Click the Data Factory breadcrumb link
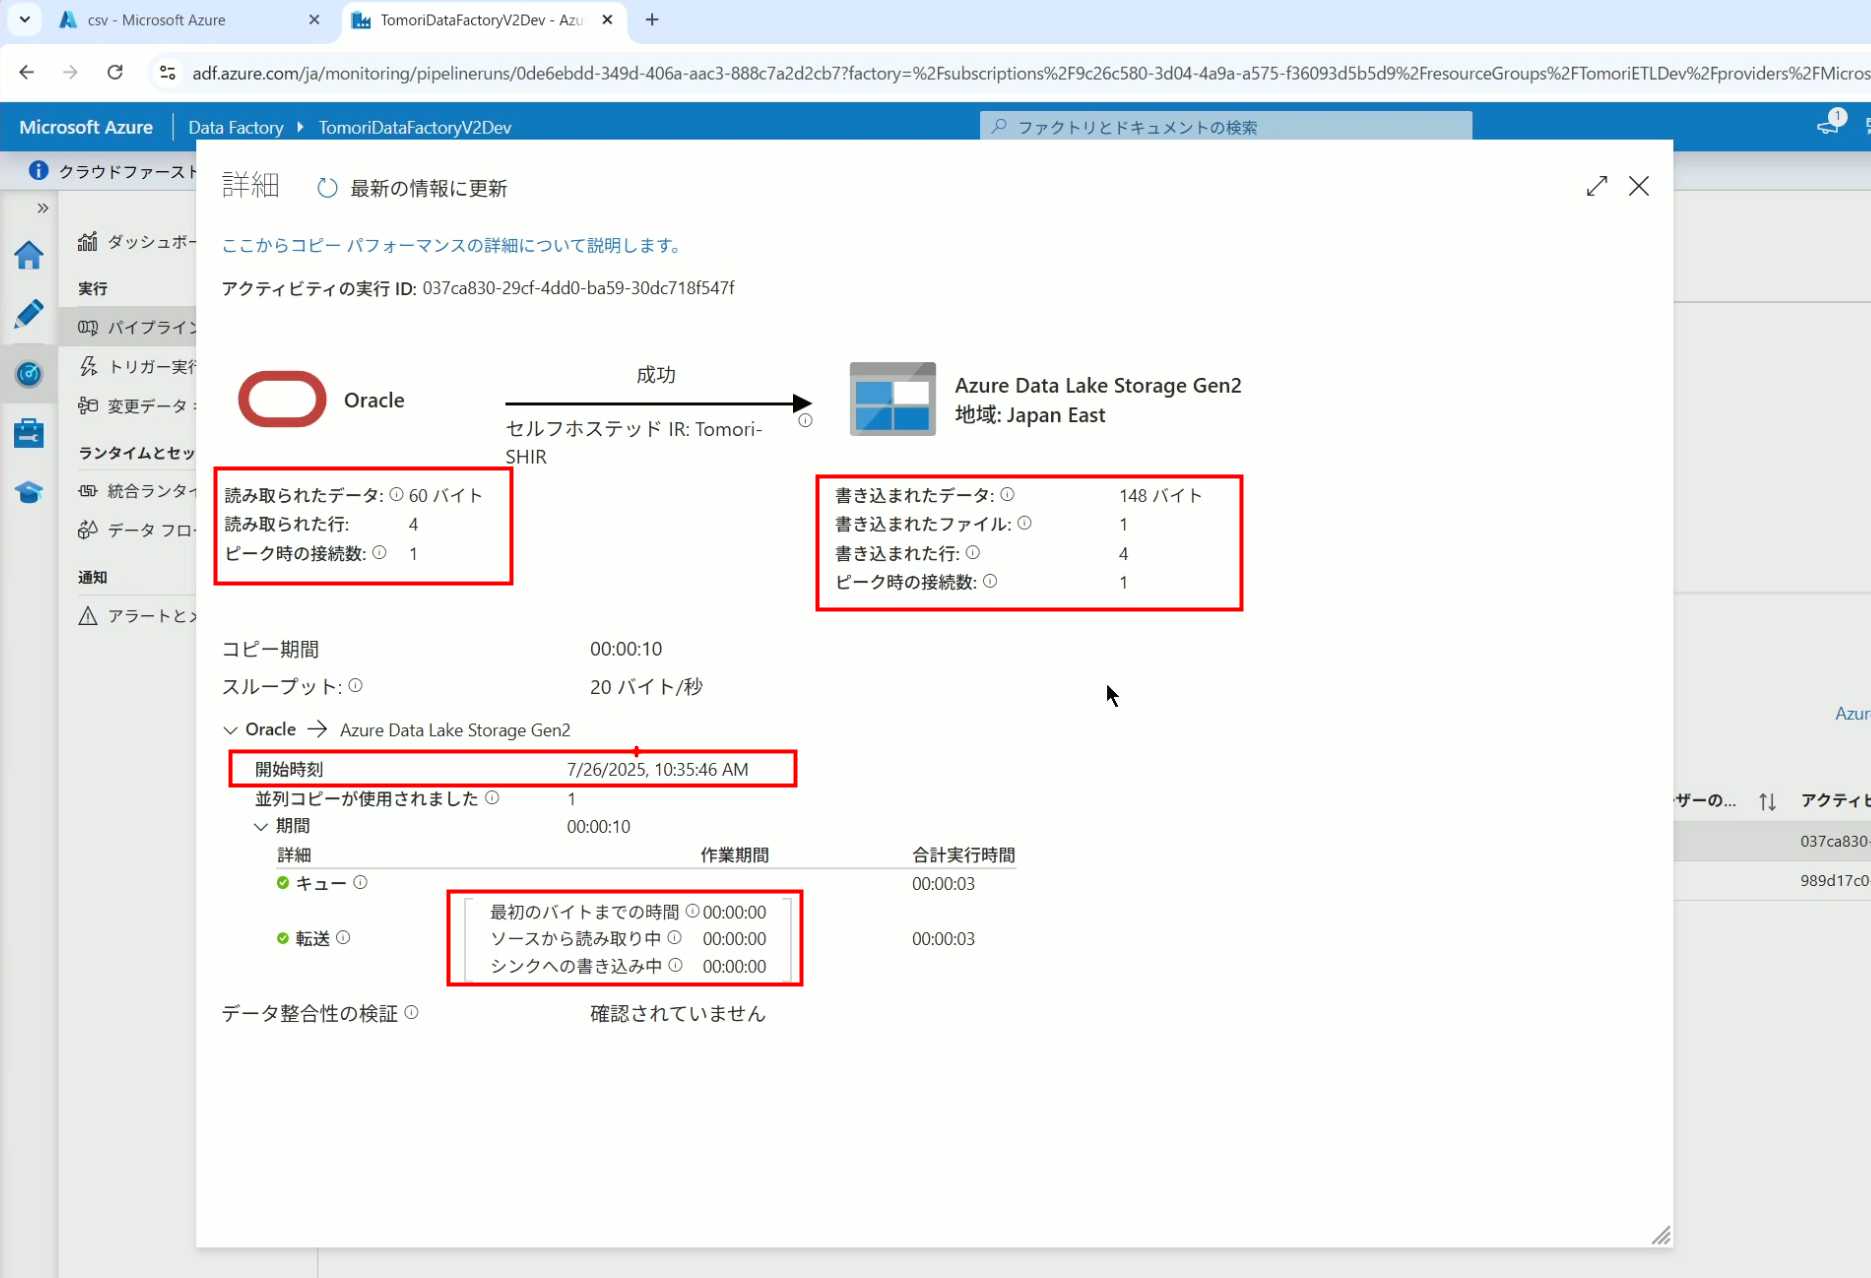1871x1278 pixels. tap(235, 127)
